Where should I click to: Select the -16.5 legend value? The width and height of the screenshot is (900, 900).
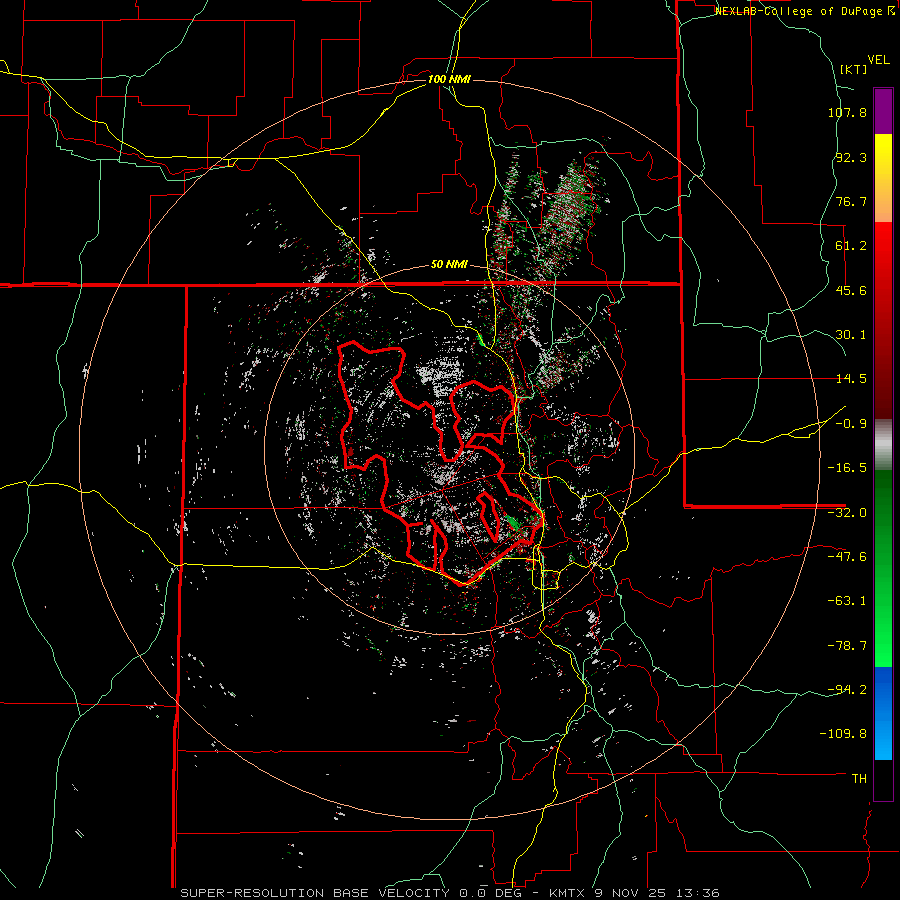click(847, 468)
